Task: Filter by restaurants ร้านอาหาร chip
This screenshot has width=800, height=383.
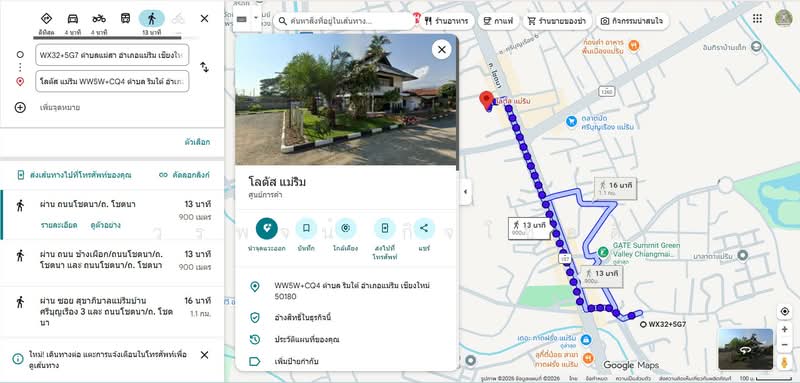Action: (x=447, y=21)
